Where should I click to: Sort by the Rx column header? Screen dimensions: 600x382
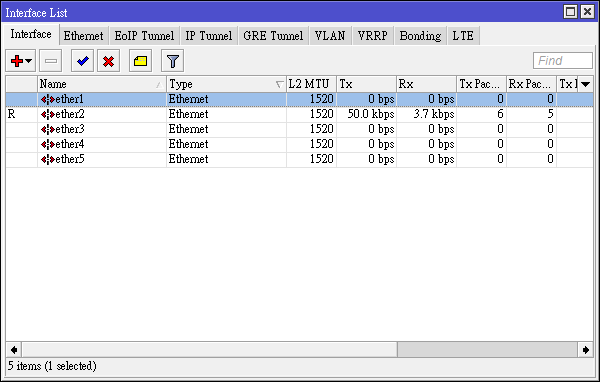pos(426,84)
